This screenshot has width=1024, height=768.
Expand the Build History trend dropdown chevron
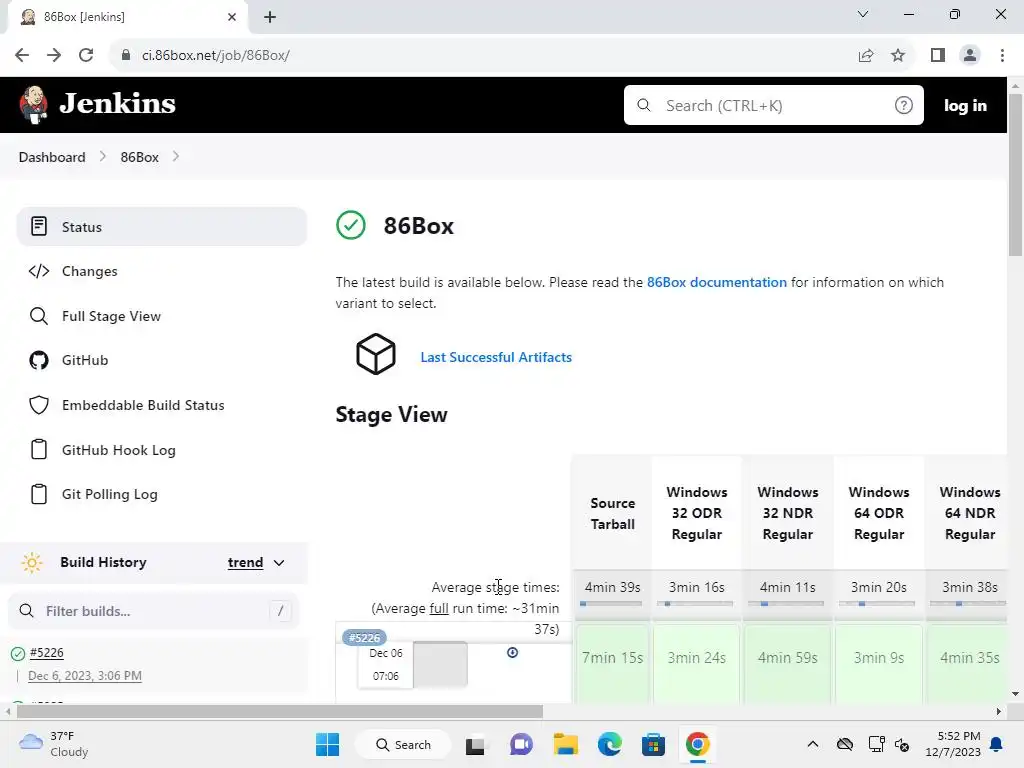(279, 563)
